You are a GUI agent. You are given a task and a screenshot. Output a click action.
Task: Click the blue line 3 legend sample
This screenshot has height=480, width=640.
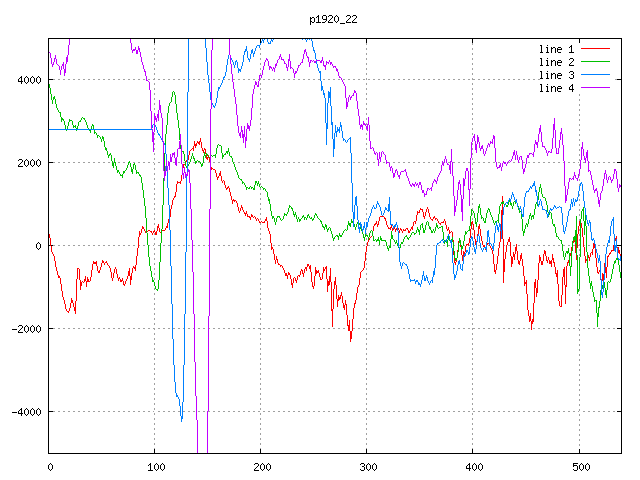[x=595, y=75]
